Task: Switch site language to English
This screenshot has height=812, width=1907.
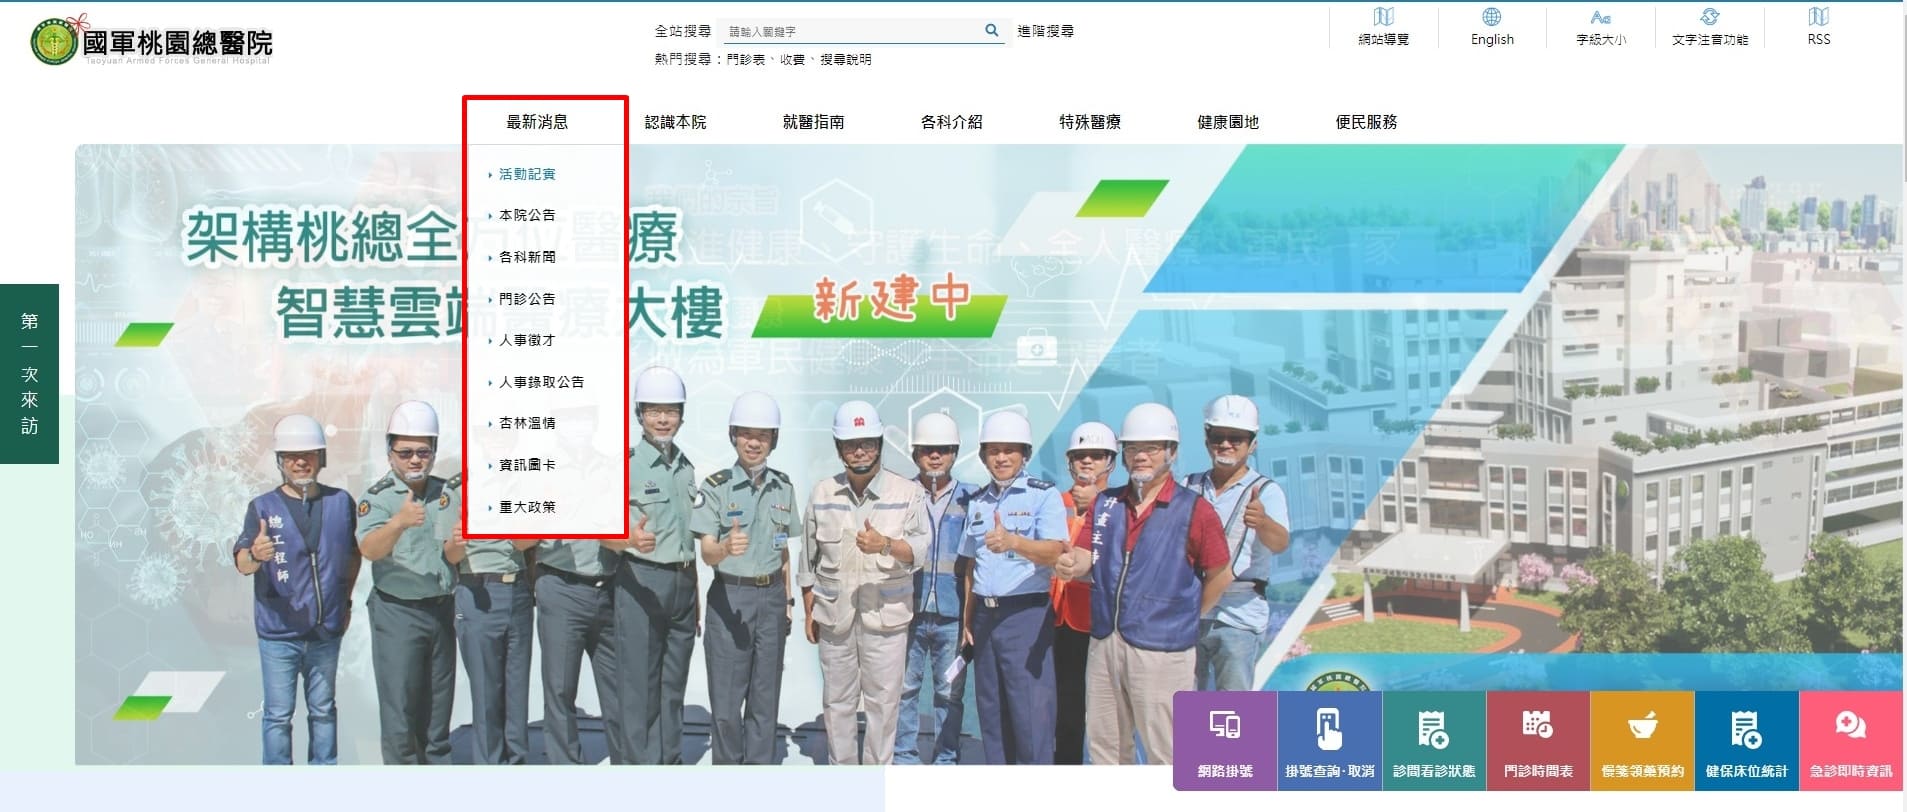Action: pos(1492,27)
